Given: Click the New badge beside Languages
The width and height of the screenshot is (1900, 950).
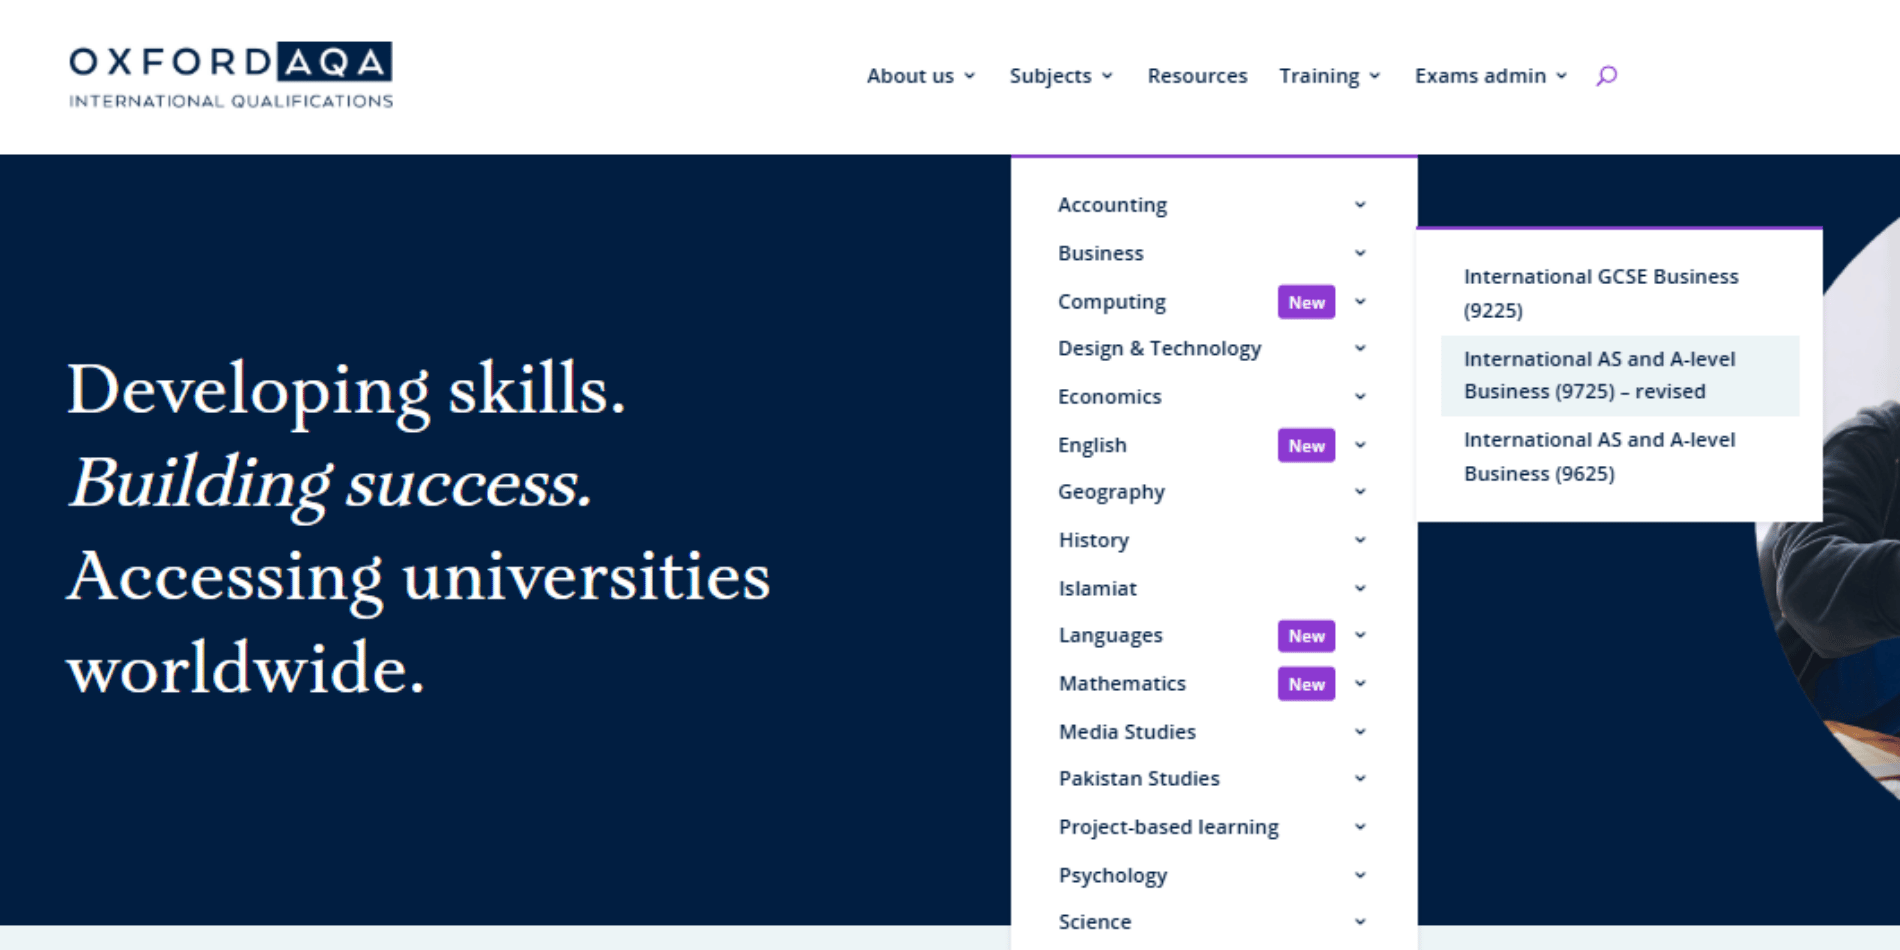Looking at the screenshot, I should tap(1306, 635).
